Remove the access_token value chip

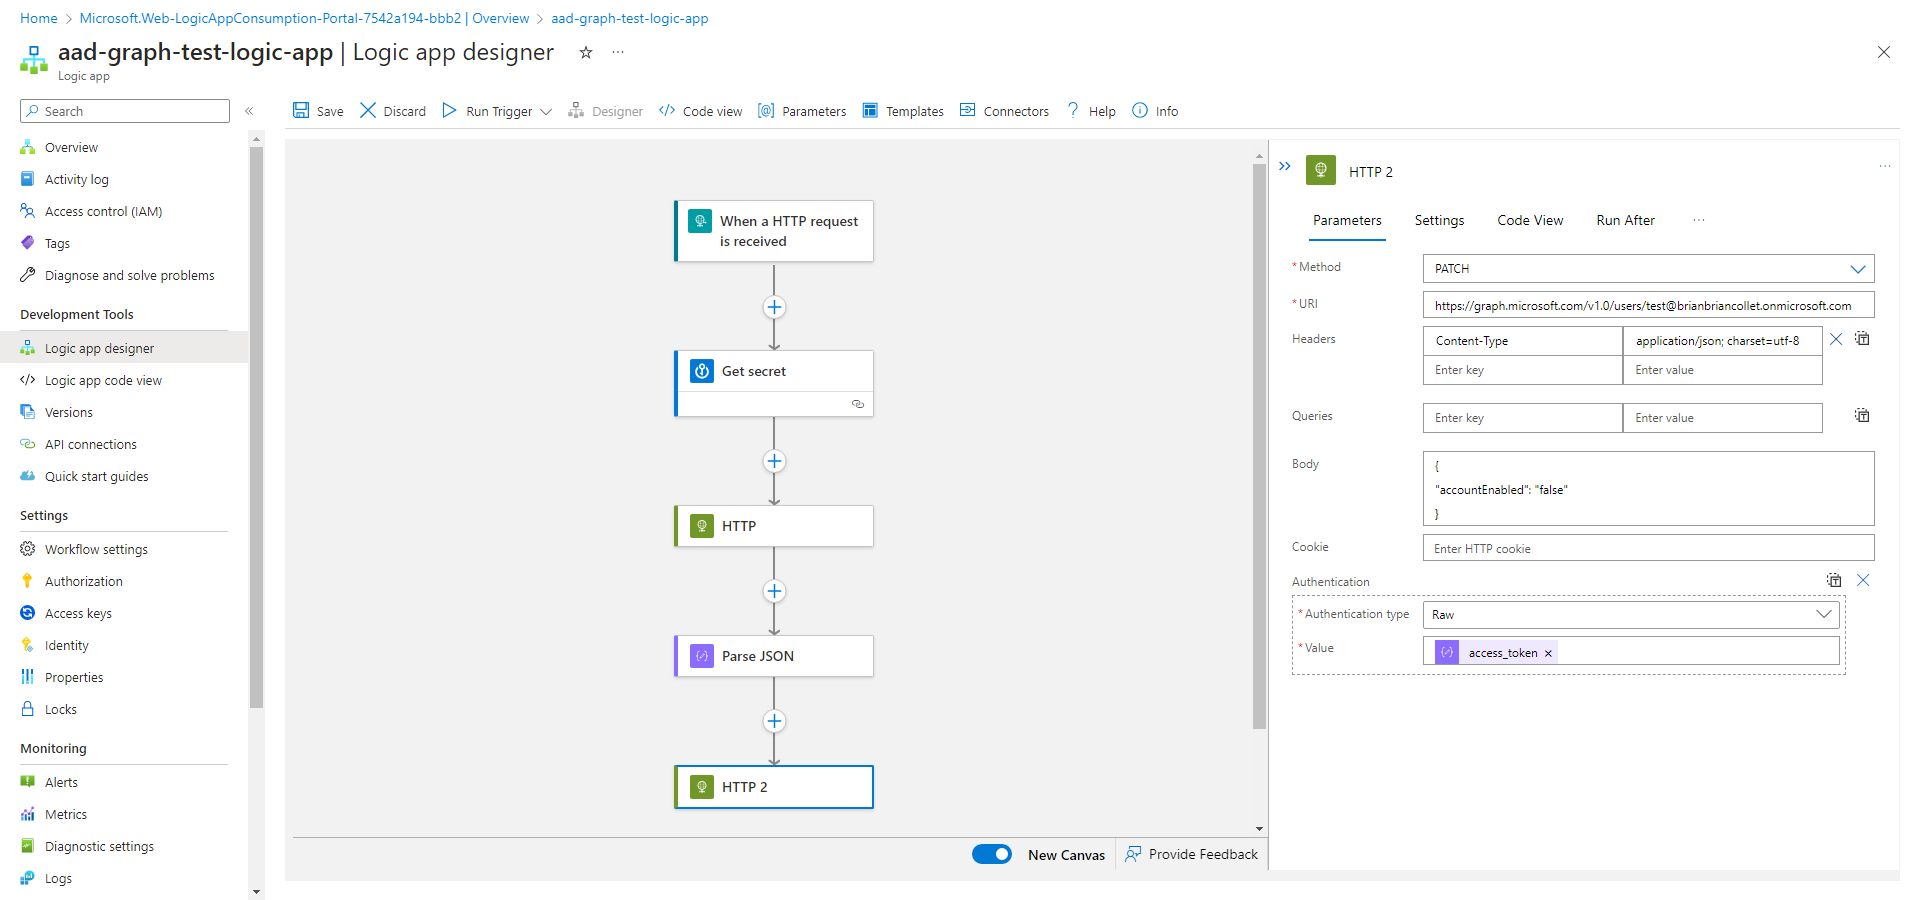(1548, 653)
